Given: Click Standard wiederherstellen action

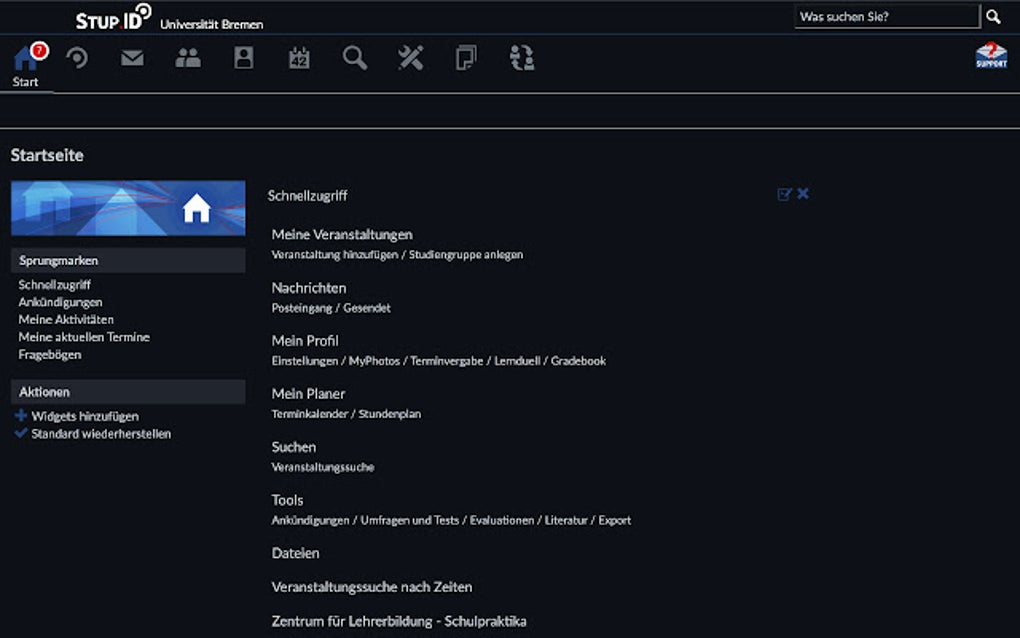Looking at the screenshot, I should coord(101,434).
